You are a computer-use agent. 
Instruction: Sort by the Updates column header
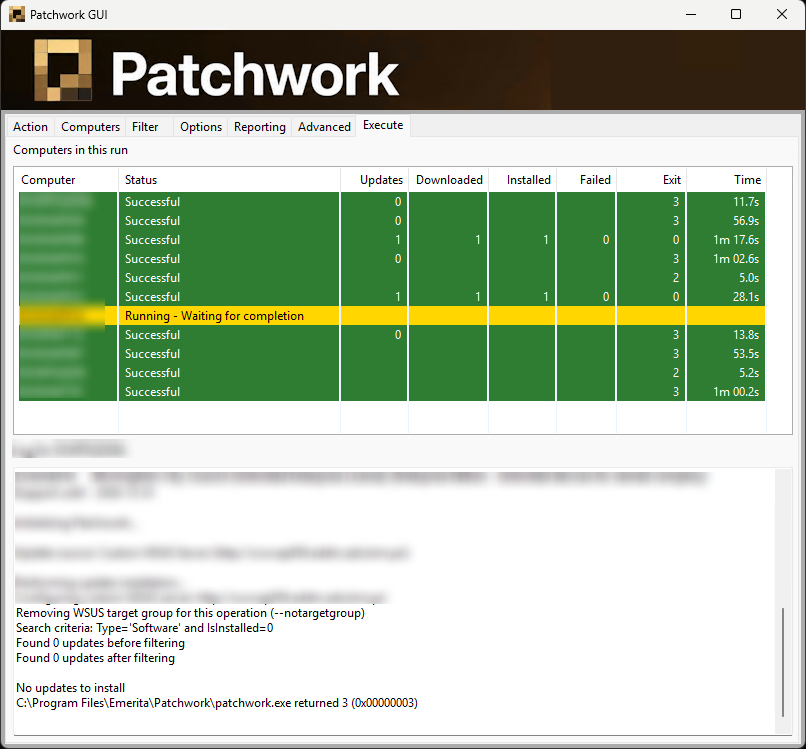(x=374, y=180)
